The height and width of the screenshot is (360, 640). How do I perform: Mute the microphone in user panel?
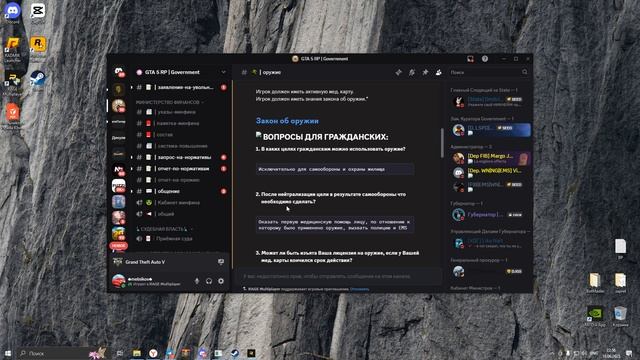point(197,281)
